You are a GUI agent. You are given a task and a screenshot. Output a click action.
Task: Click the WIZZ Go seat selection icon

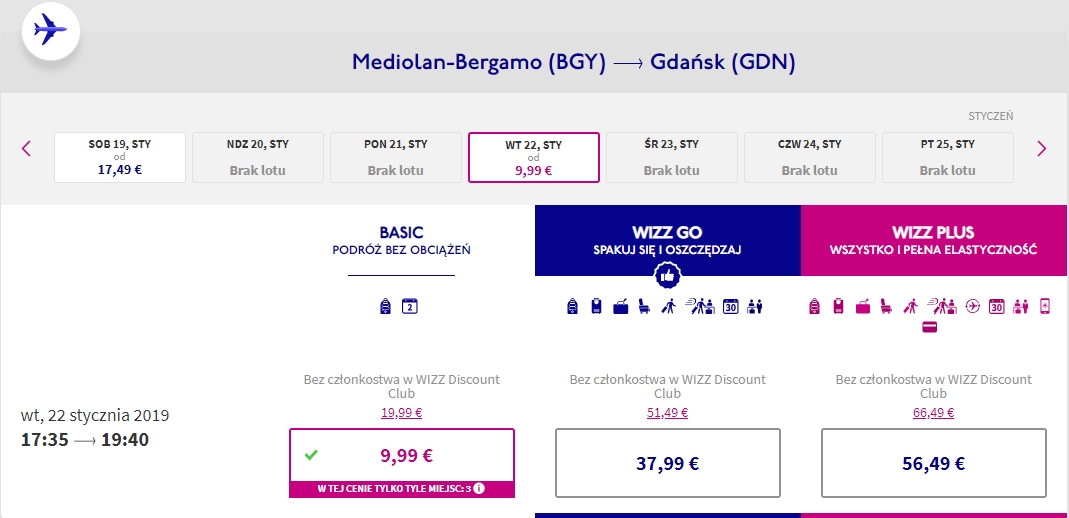coord(644,307)
